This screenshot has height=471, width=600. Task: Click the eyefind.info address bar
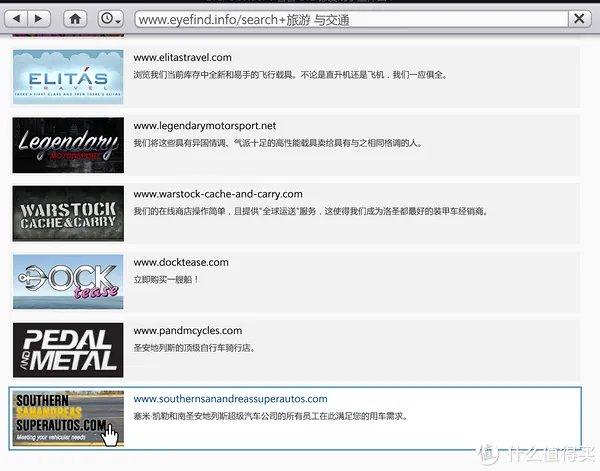351,19
